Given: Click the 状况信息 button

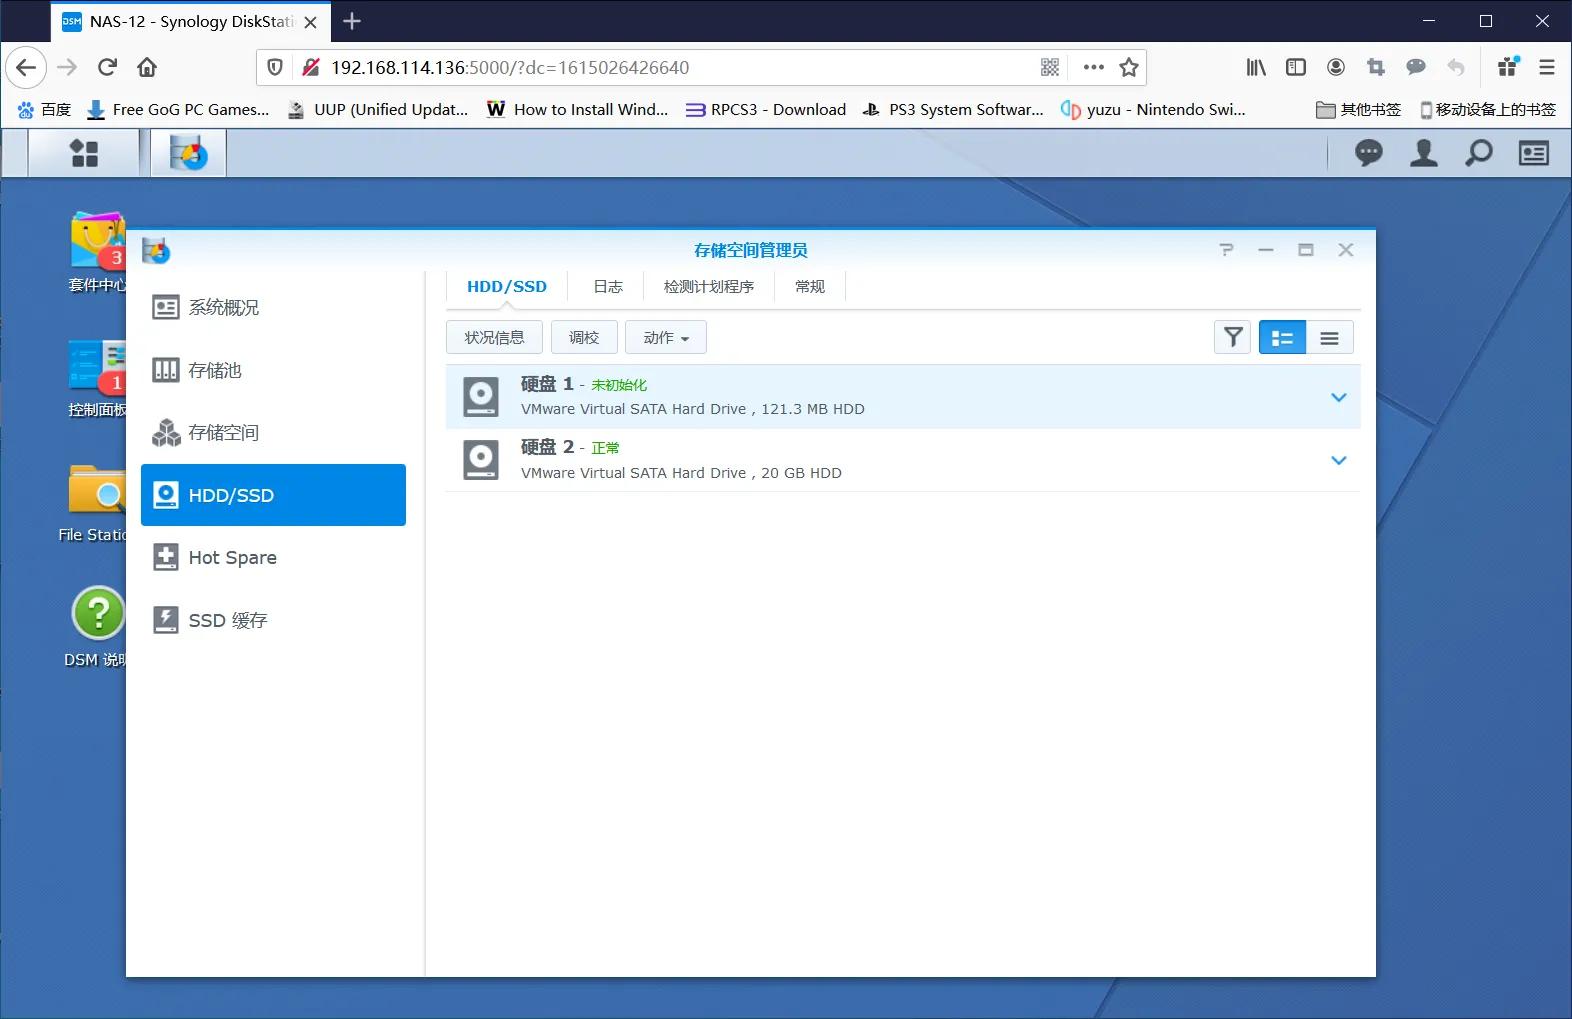Looking at the screenshot, I should pyautogui.click(x=494, y=337).
